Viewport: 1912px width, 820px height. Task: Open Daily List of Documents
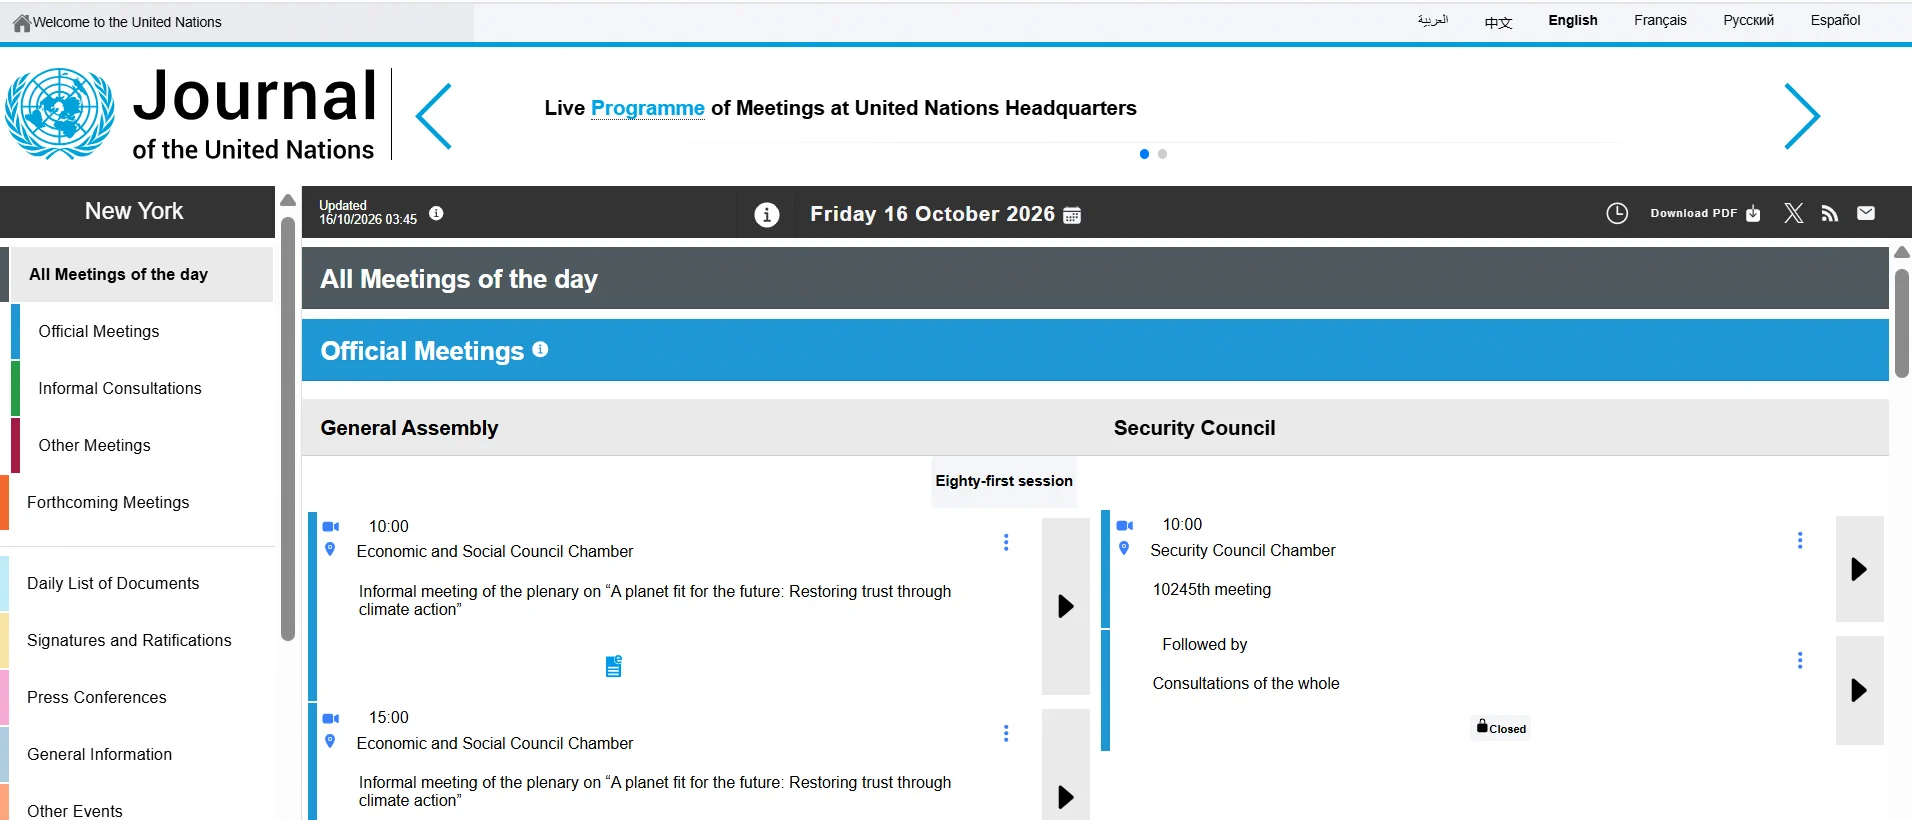tap(137, 583)
